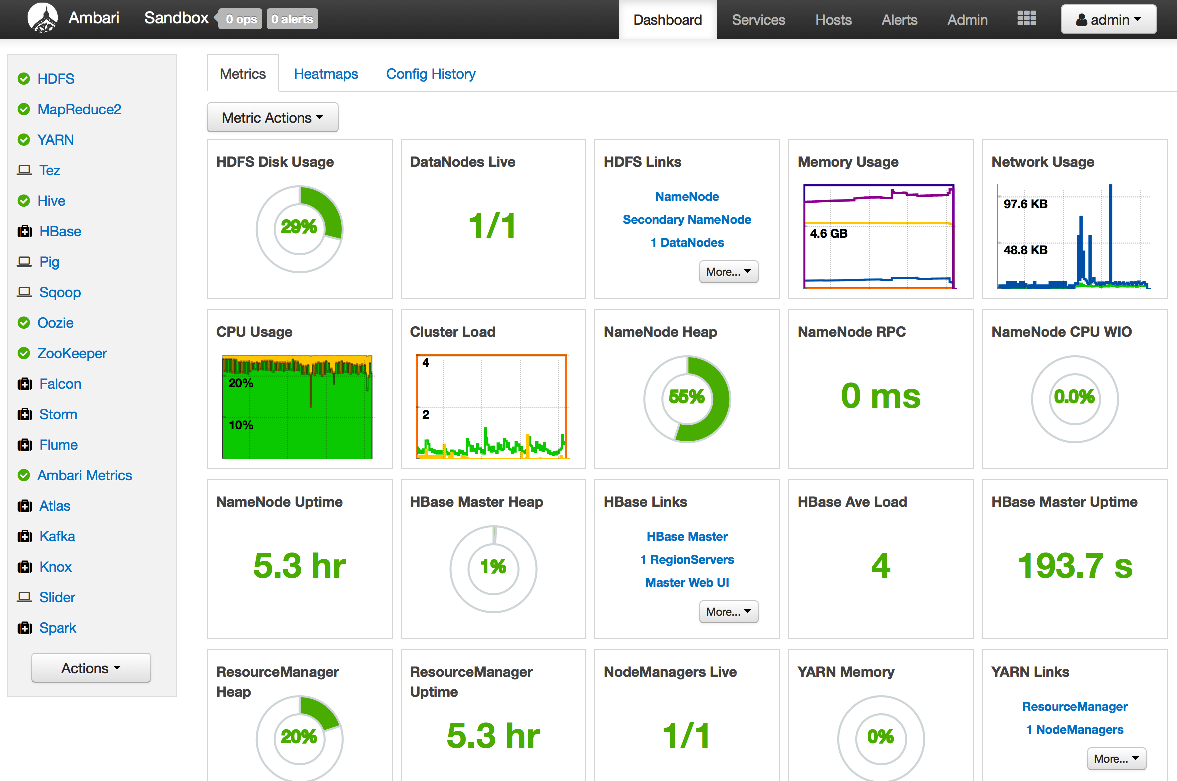
Task: Open the Alerts page
Action: (899, 20)
